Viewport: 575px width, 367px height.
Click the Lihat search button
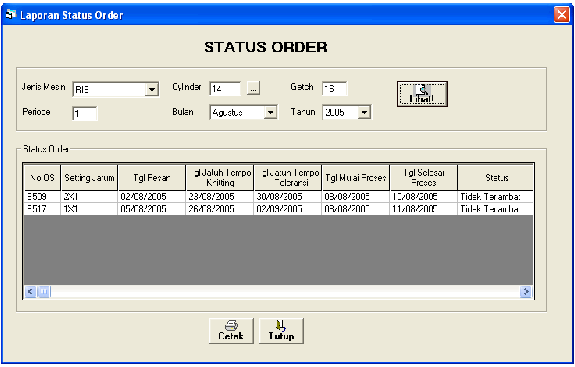[422, 94]
